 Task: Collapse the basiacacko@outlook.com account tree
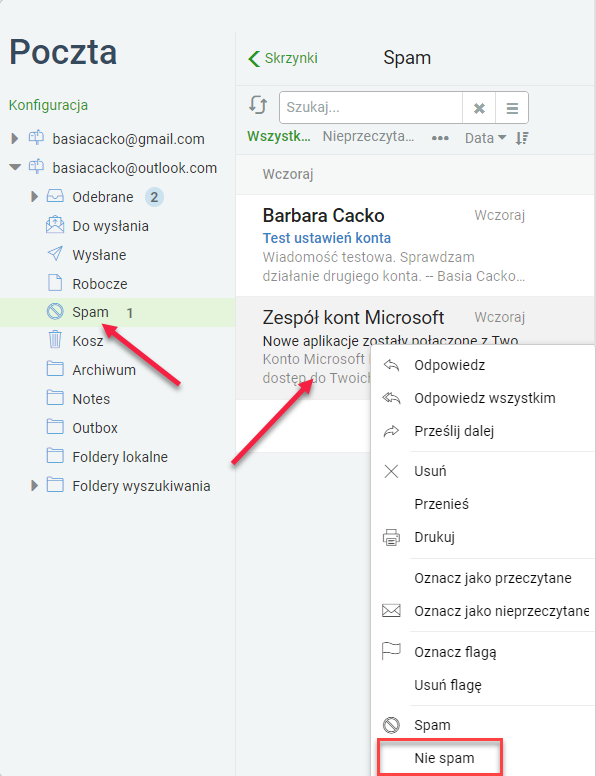[15, 168]
